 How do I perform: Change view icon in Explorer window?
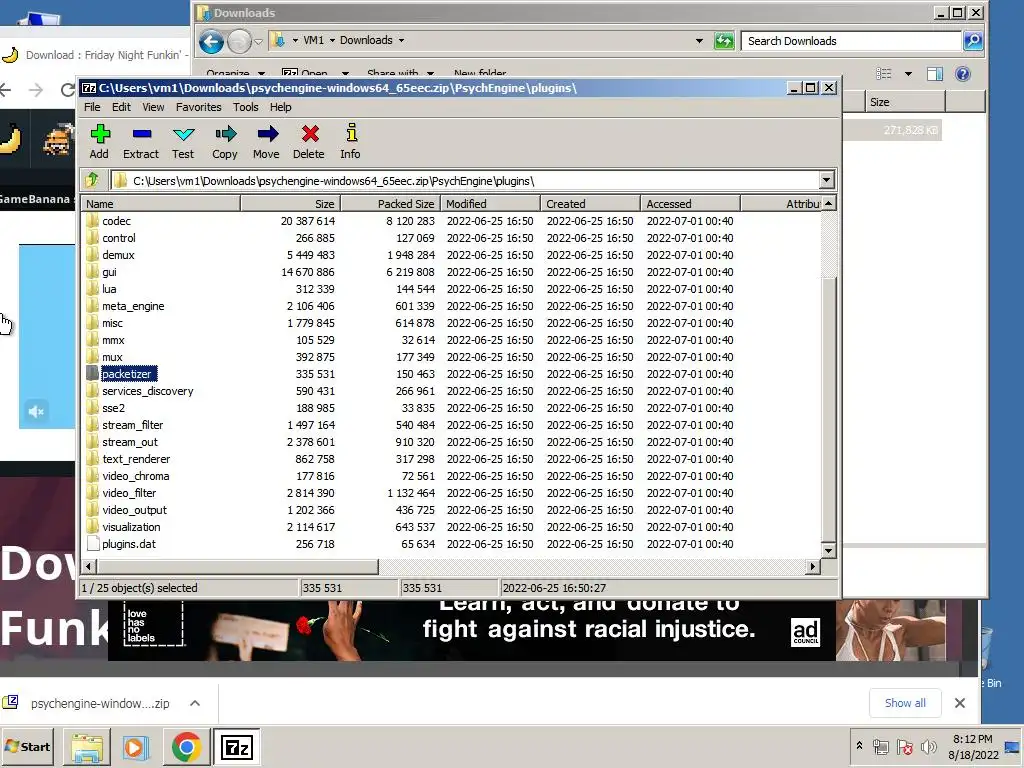[x=884, y=74]
